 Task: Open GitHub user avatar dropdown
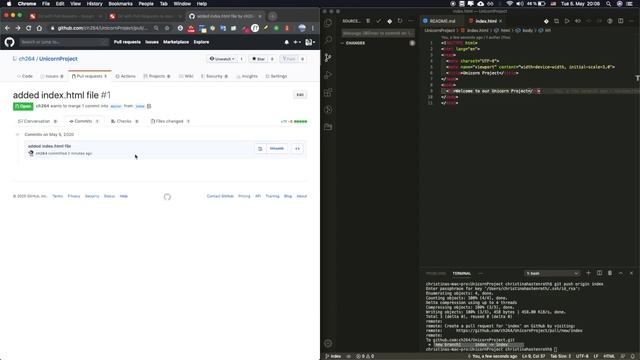coord(310,42)
